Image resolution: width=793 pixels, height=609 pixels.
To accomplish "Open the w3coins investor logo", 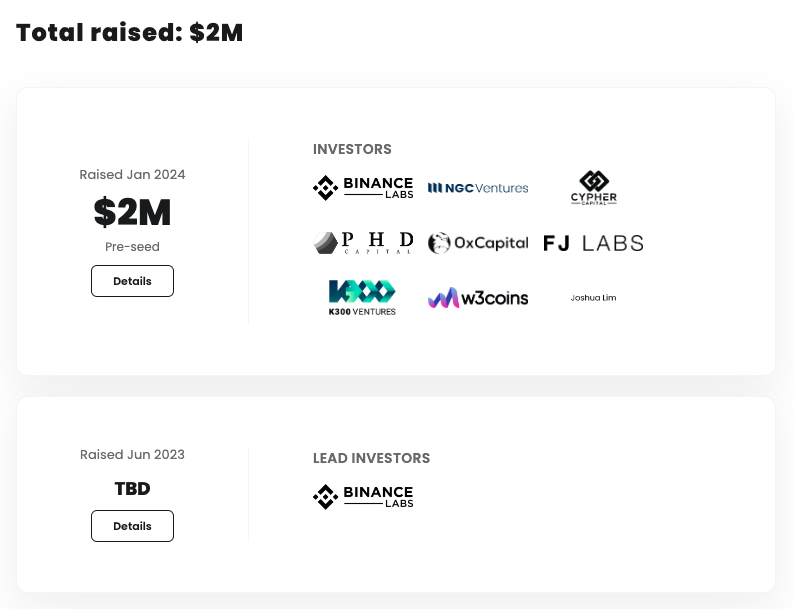I will [x=478, y=298].
